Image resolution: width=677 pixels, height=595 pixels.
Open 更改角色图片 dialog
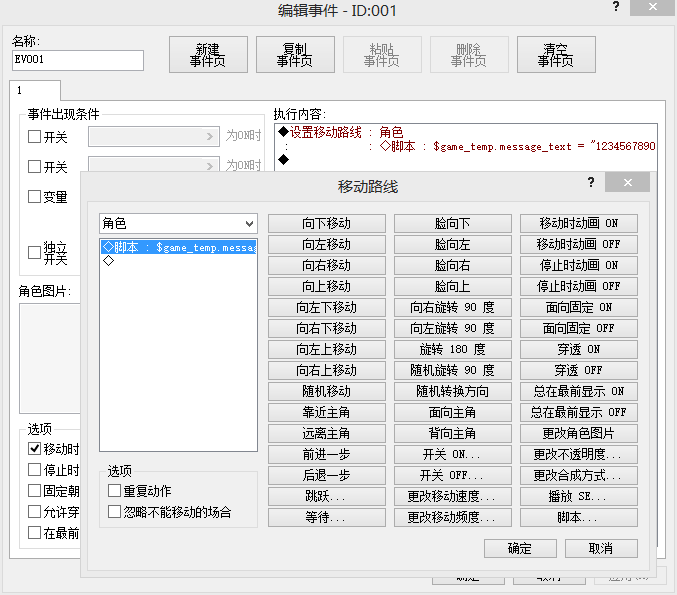point(579,434)
